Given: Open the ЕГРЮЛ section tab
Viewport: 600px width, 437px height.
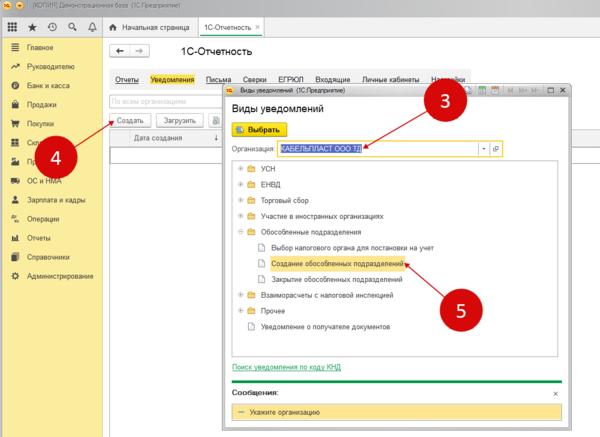Looking at the screenshot, I should pos(291,80).
